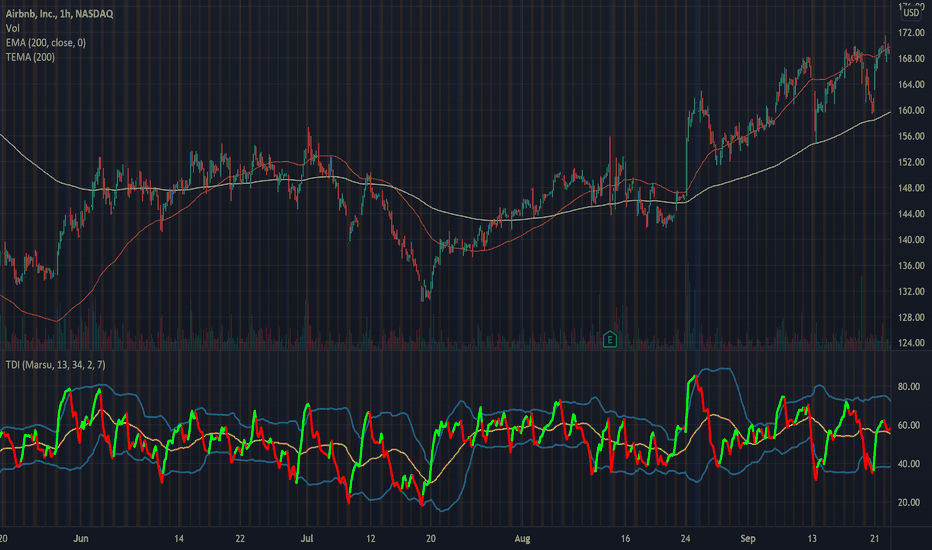The image size is (932, 550).
Task: Click the 13 date label after Sep
Action: tap(812, 538)
